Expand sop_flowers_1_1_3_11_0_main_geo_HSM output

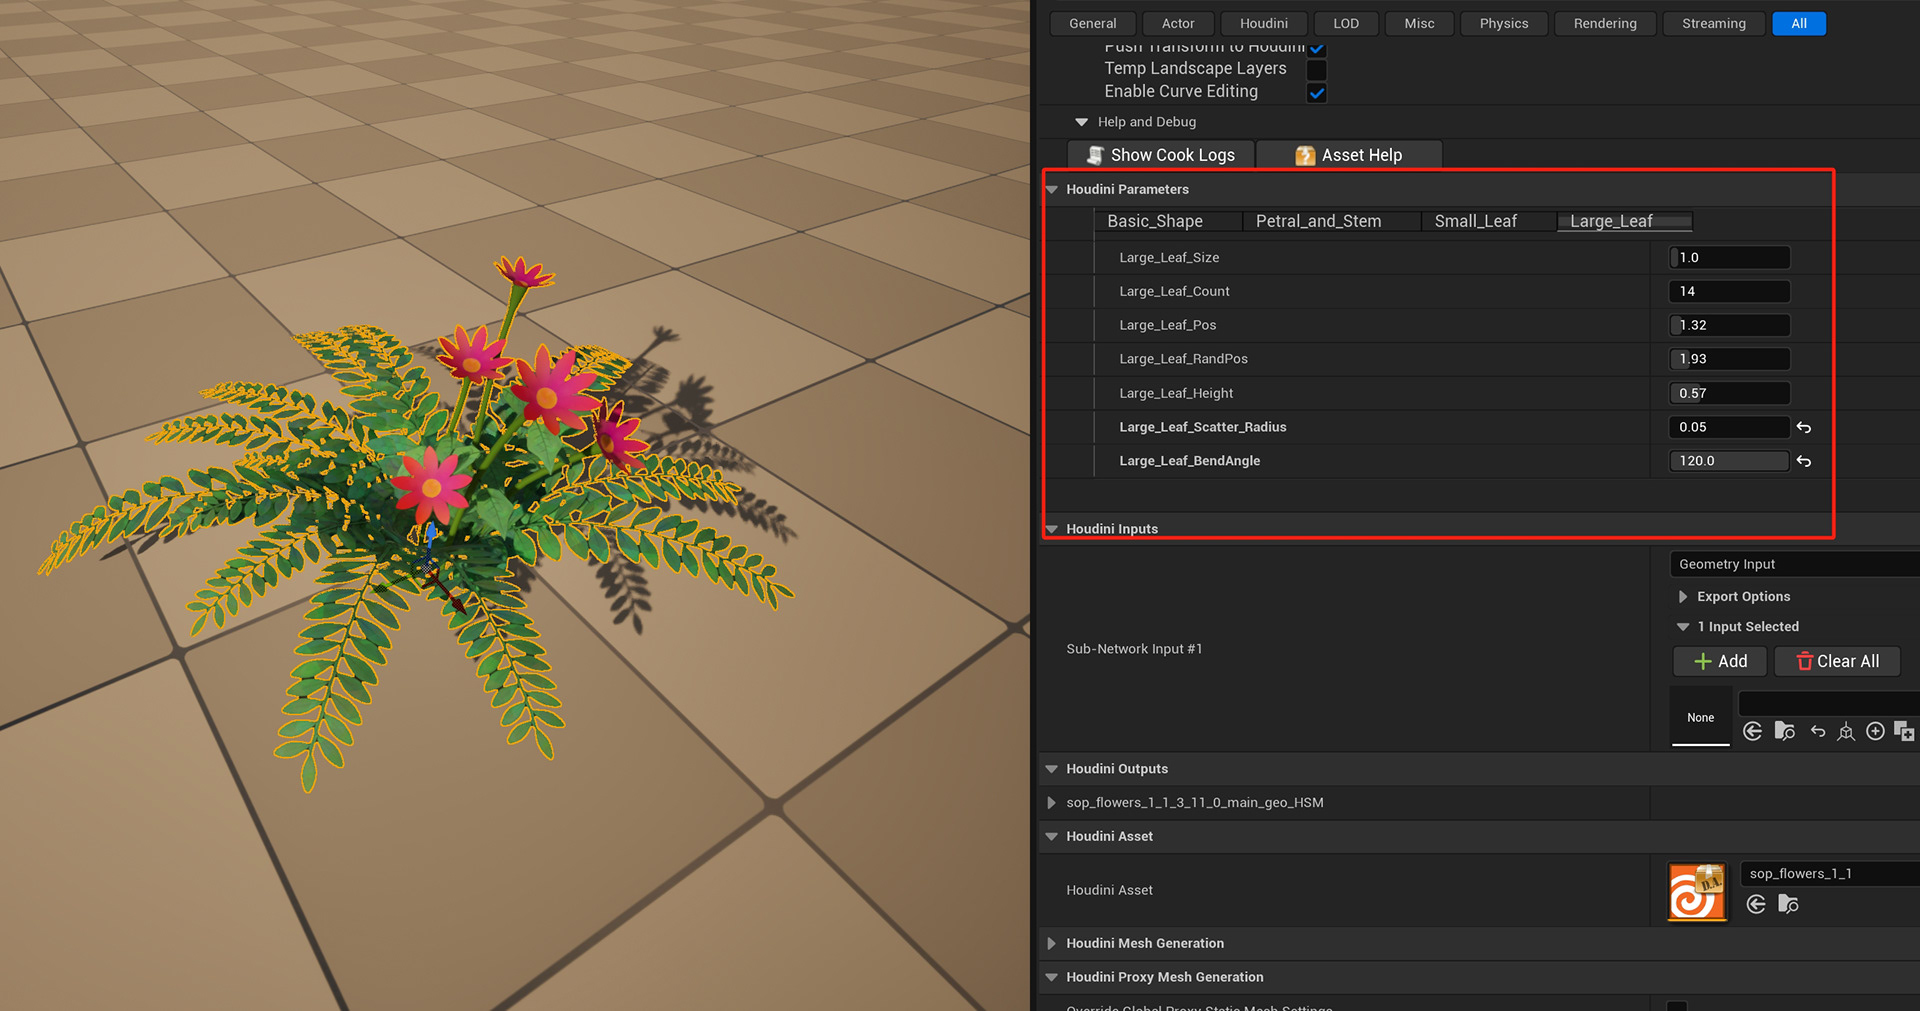click(x=1052, y=803)
